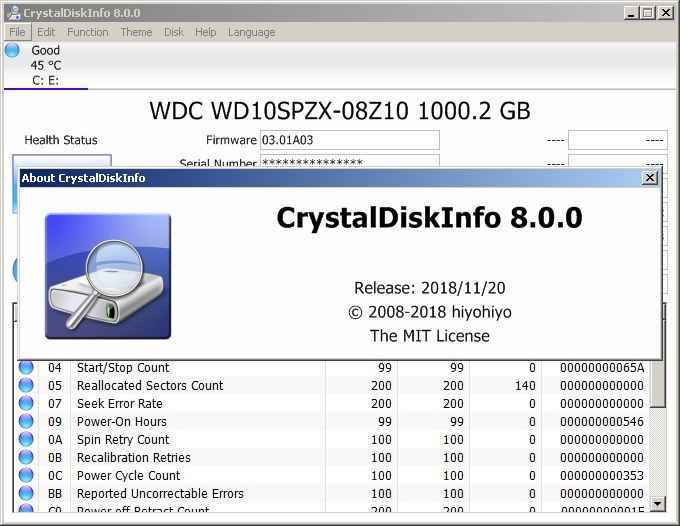Viewport: 680px width, 526px height.
Task: Click the CrystalDiskInfo 8.0.0 heading in About
Action: (429, 217)
